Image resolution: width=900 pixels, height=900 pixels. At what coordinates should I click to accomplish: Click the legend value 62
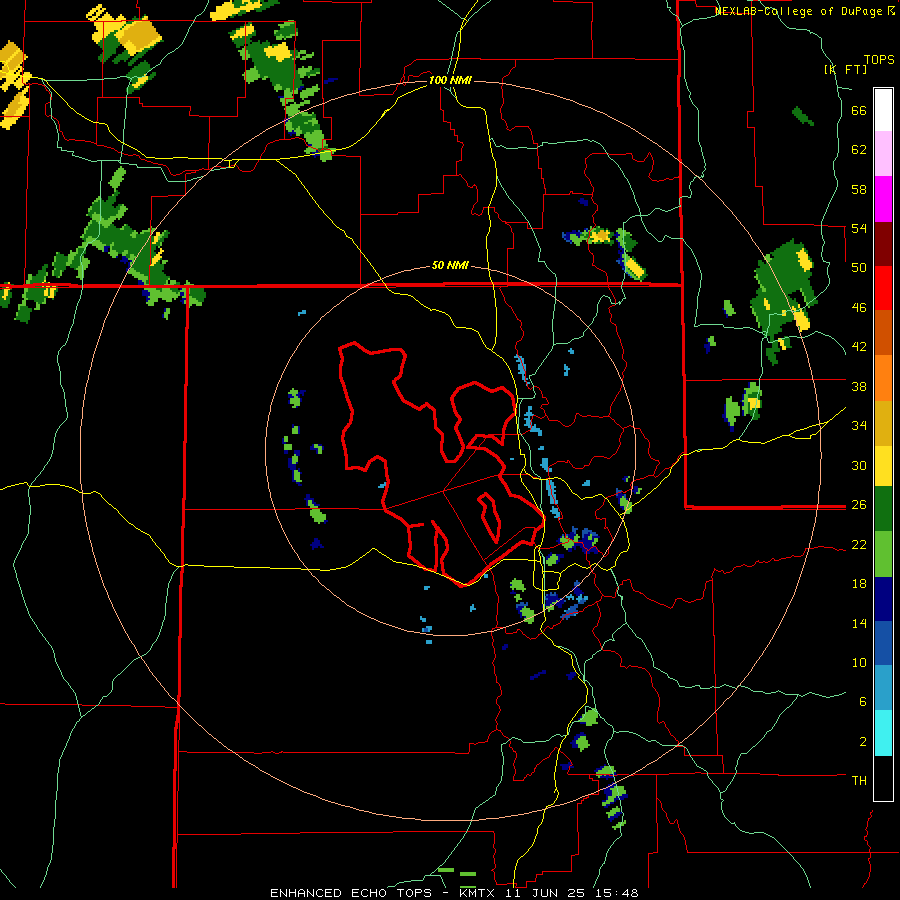click(859, 150)
